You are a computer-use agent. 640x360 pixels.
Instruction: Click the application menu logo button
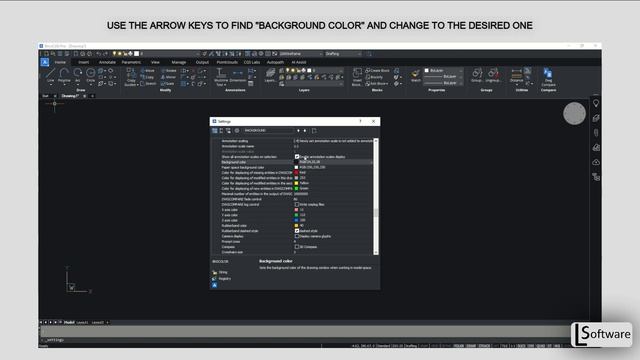point(45,62)
